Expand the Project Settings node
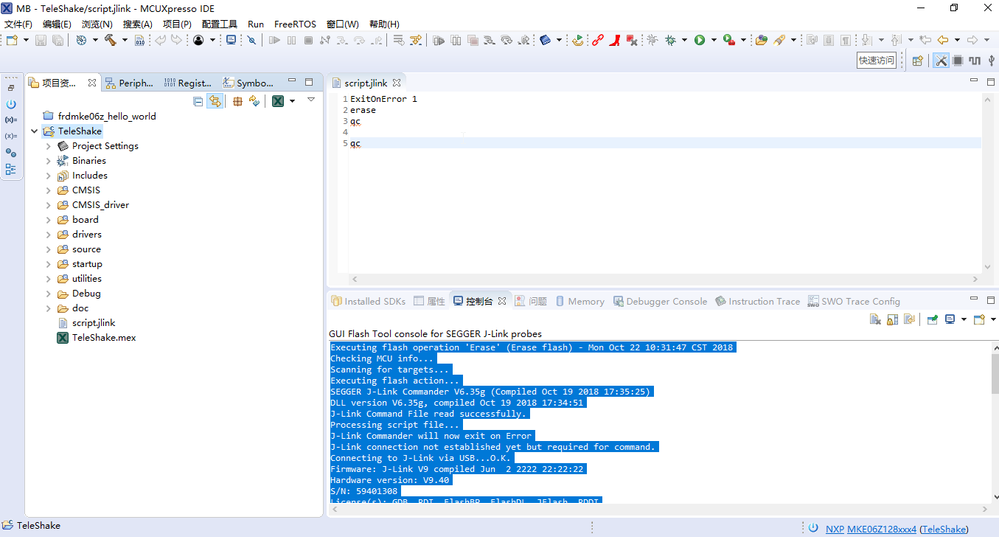This screenshot has height=537, width=999. click(x=48, y=146)
